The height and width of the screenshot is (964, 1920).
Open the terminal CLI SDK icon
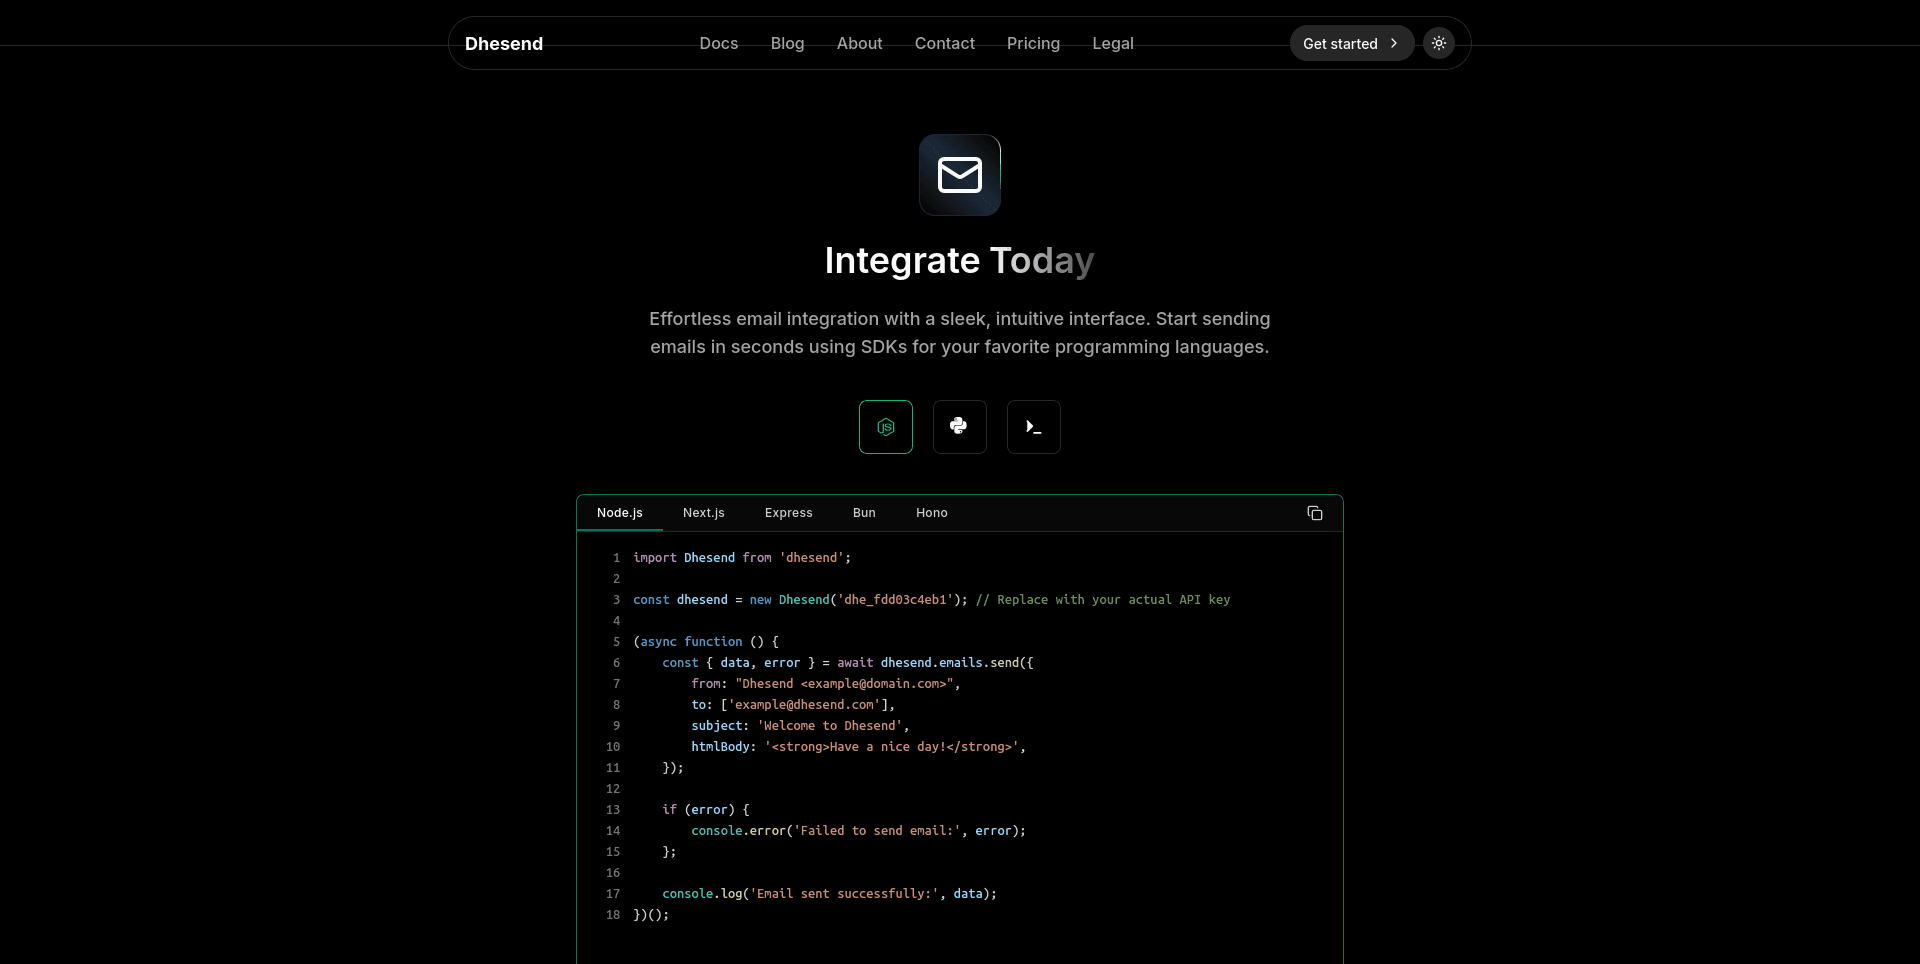coord(1033,427)
